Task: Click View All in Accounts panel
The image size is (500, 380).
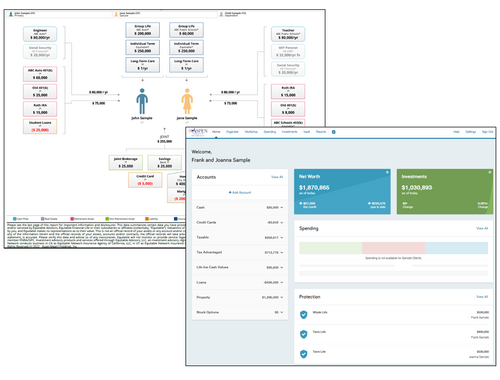Action: pyautogui.click(x=277, y=177)
